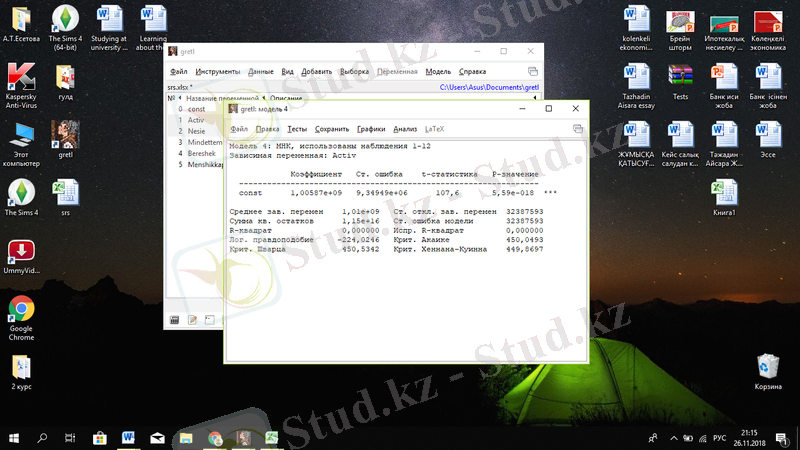Open the Модель menu in gretl
The height and width of the screenshot is (450, 800).
pyautogui.click(x=438, y=72)
